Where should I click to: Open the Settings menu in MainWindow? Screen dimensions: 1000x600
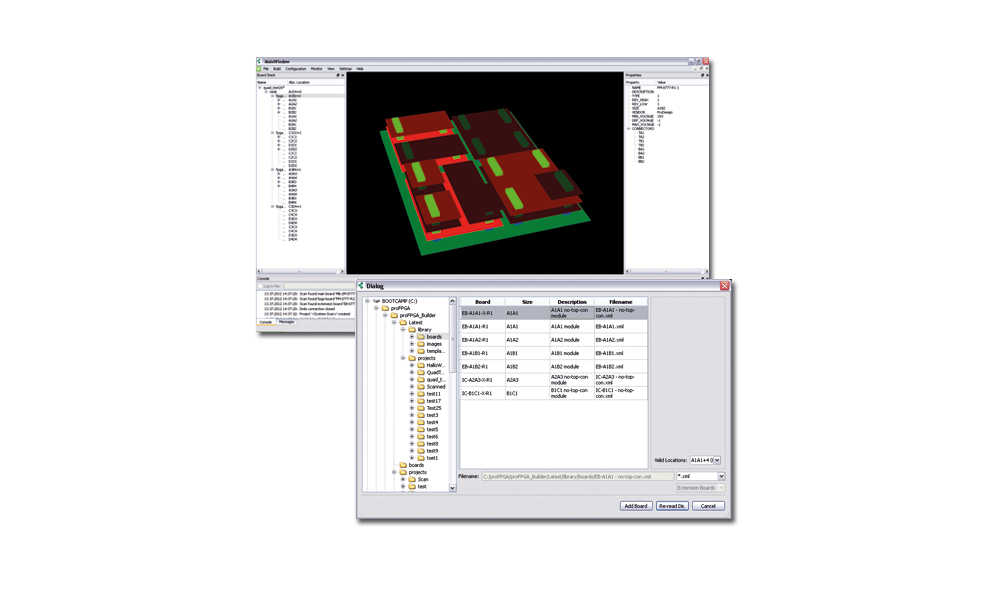[345, 68]
